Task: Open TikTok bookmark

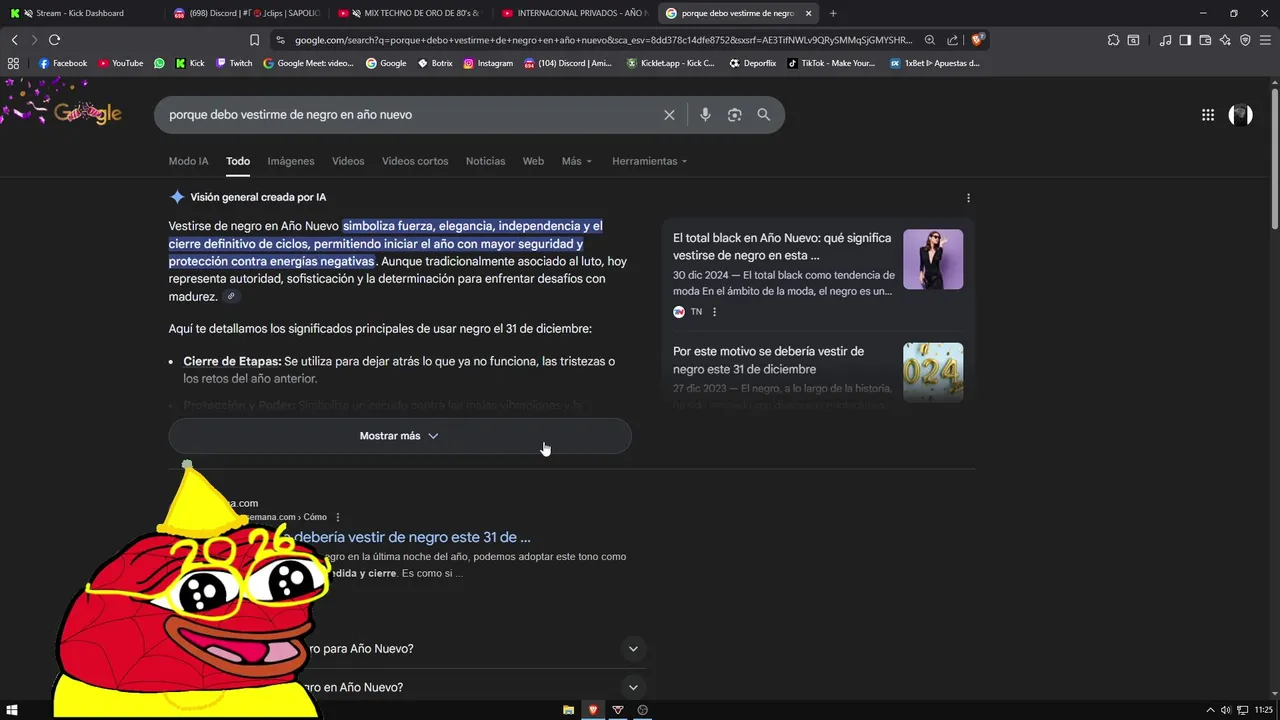Action: tap(831, 63)
